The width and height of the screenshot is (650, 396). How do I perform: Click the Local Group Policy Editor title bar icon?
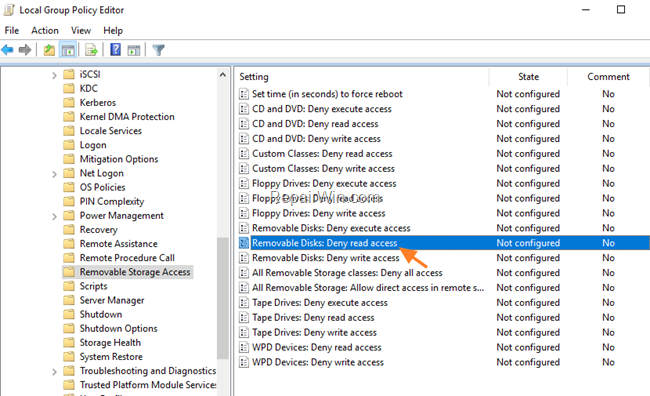pyautogui.click(x=9, y=10)
